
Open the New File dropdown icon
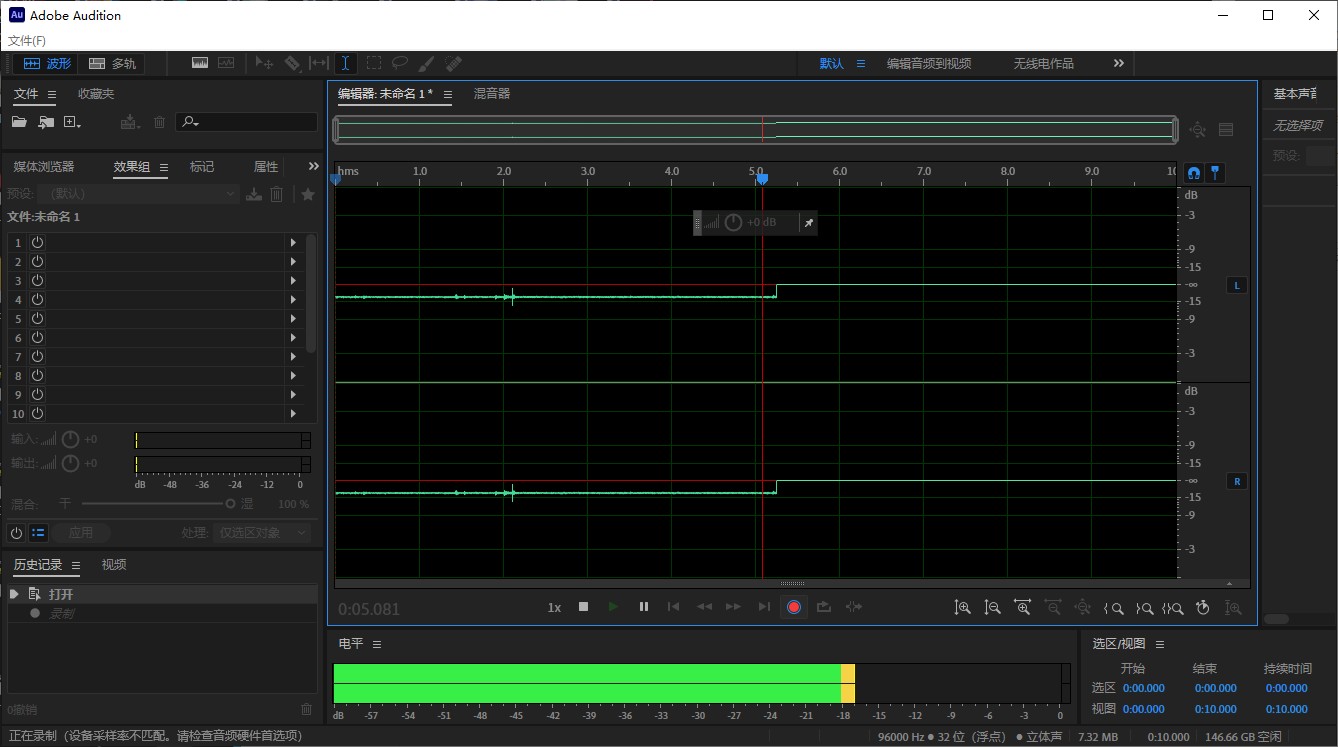click(x=72, y=122)
